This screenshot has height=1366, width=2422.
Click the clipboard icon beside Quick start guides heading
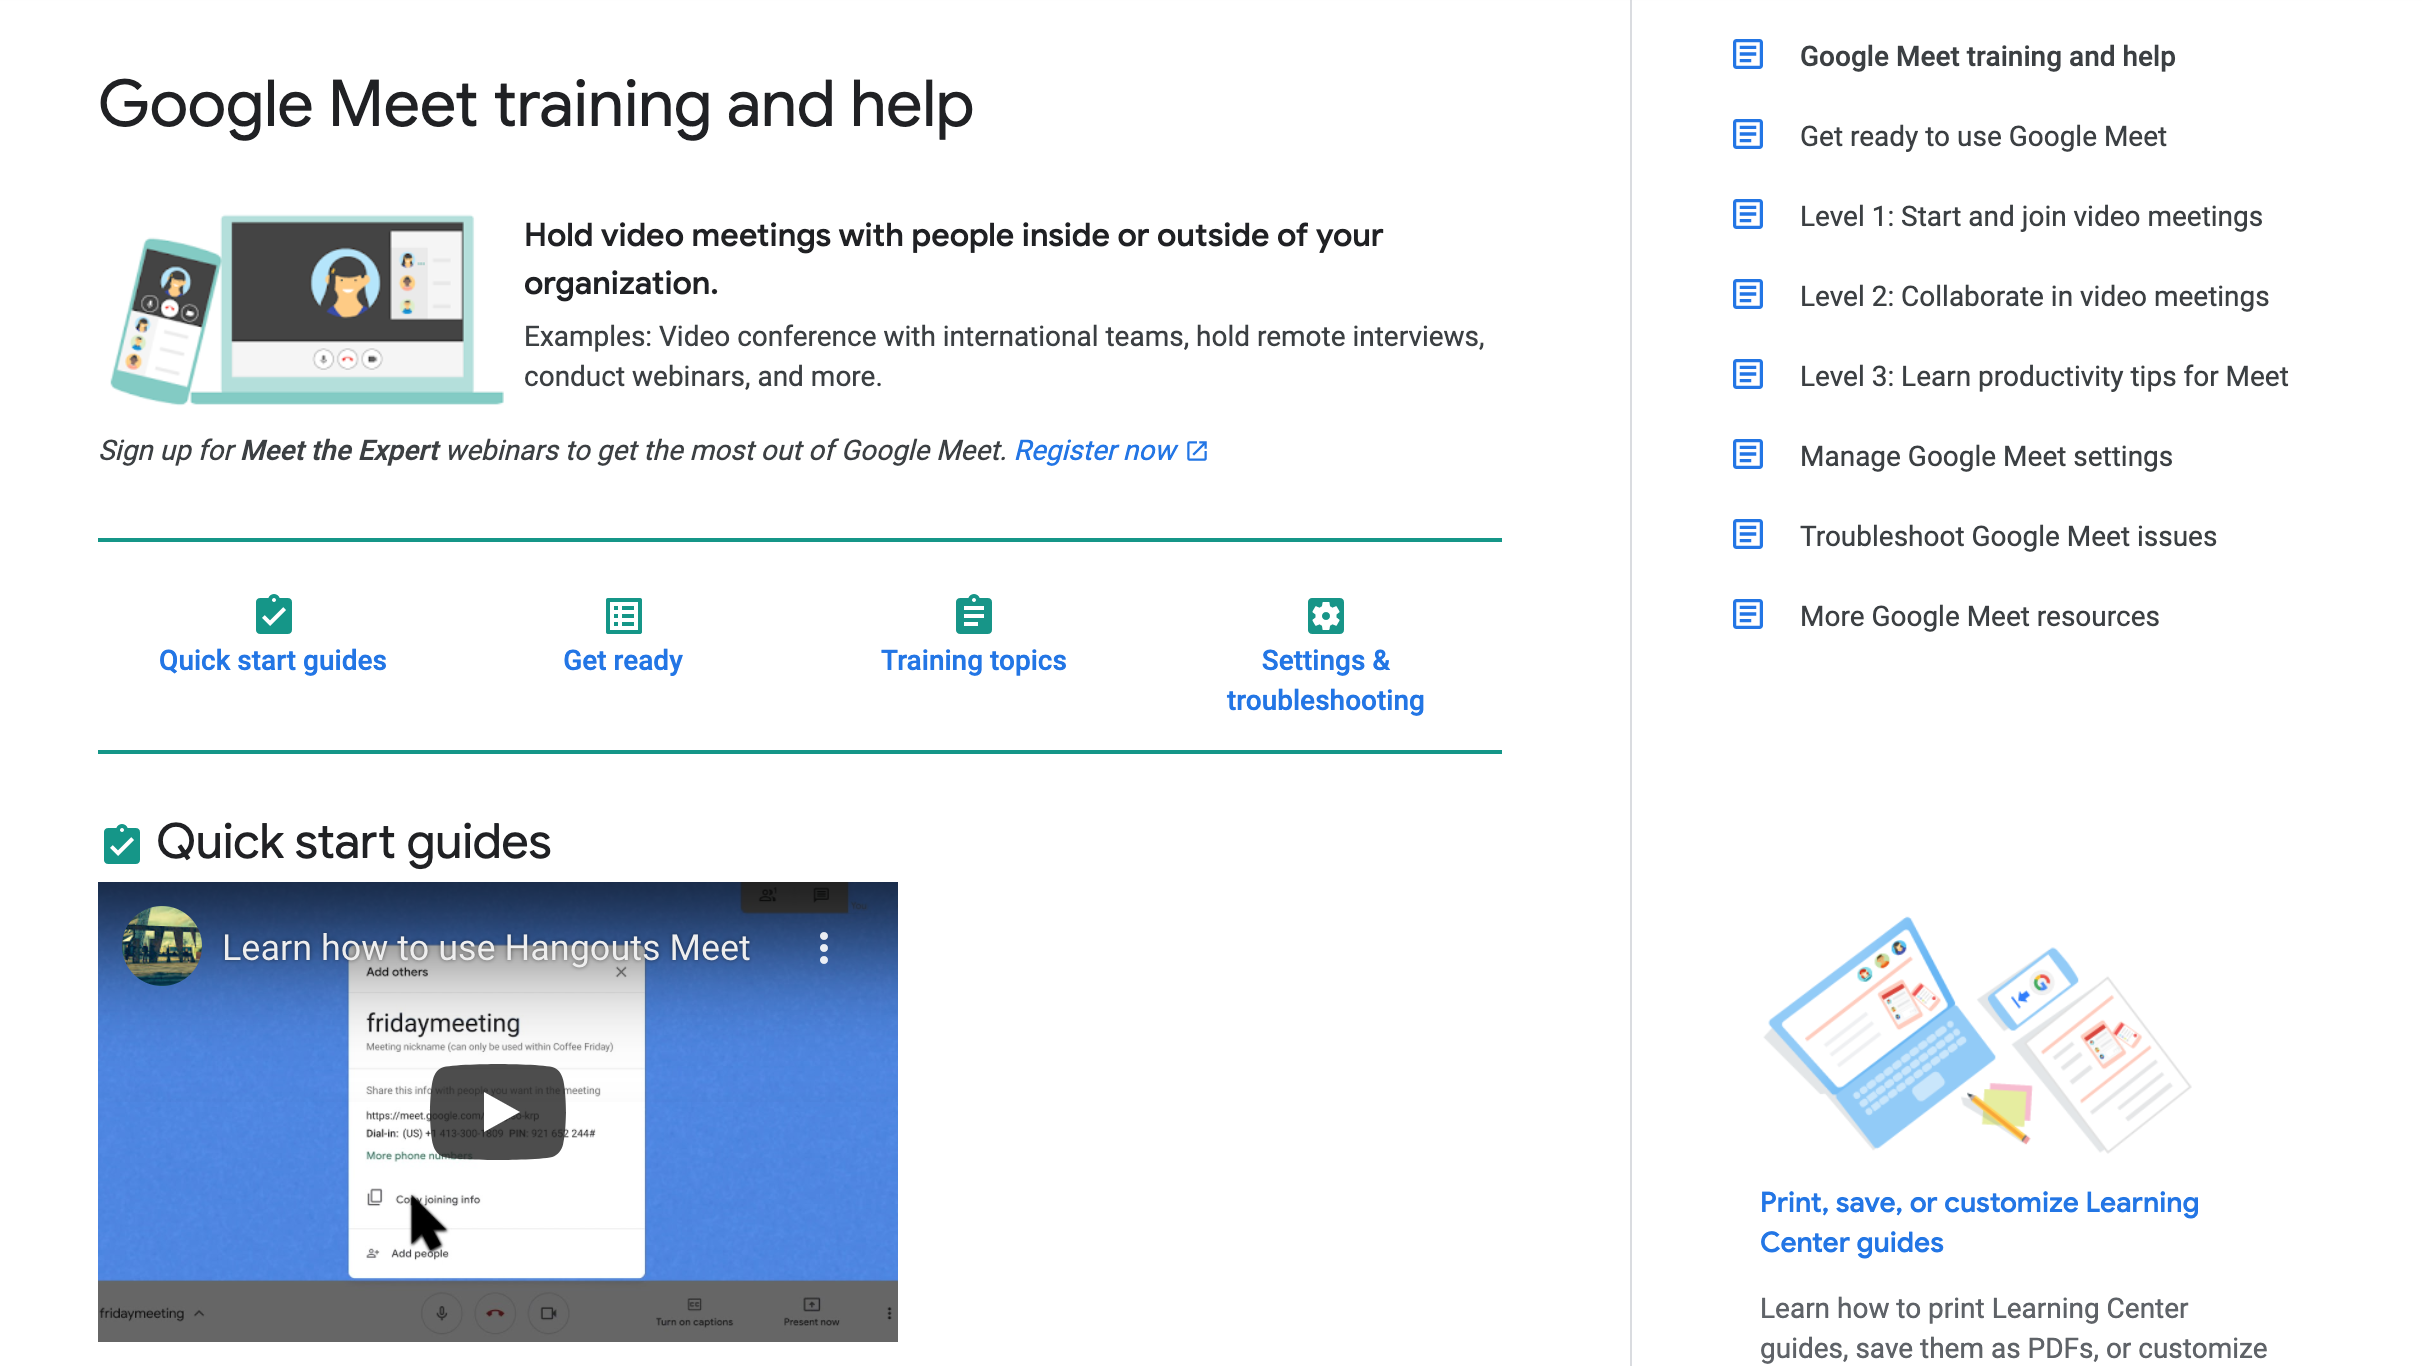coord(122,844)
